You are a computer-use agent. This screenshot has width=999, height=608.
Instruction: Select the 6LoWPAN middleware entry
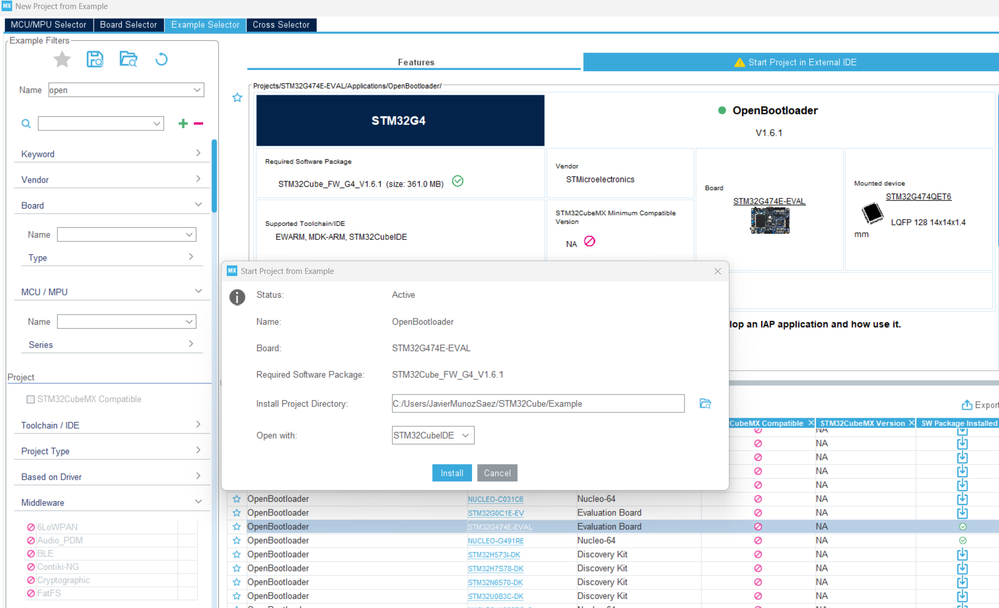pos(57,527)
